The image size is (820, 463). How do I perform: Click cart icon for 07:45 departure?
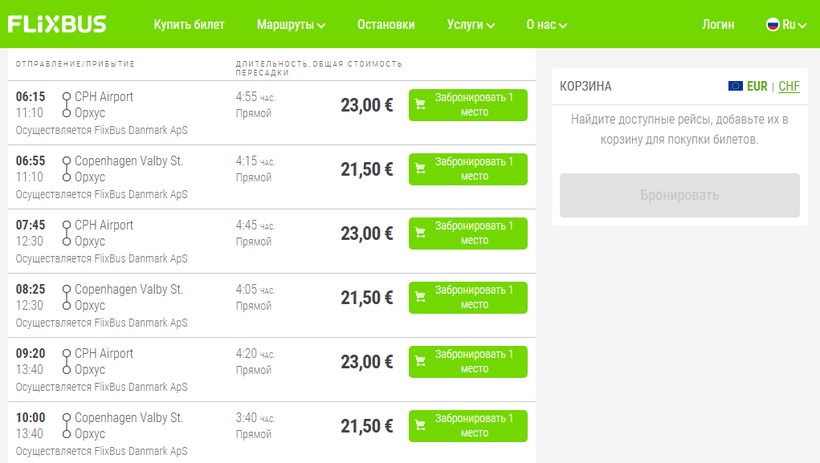point(421,233)
